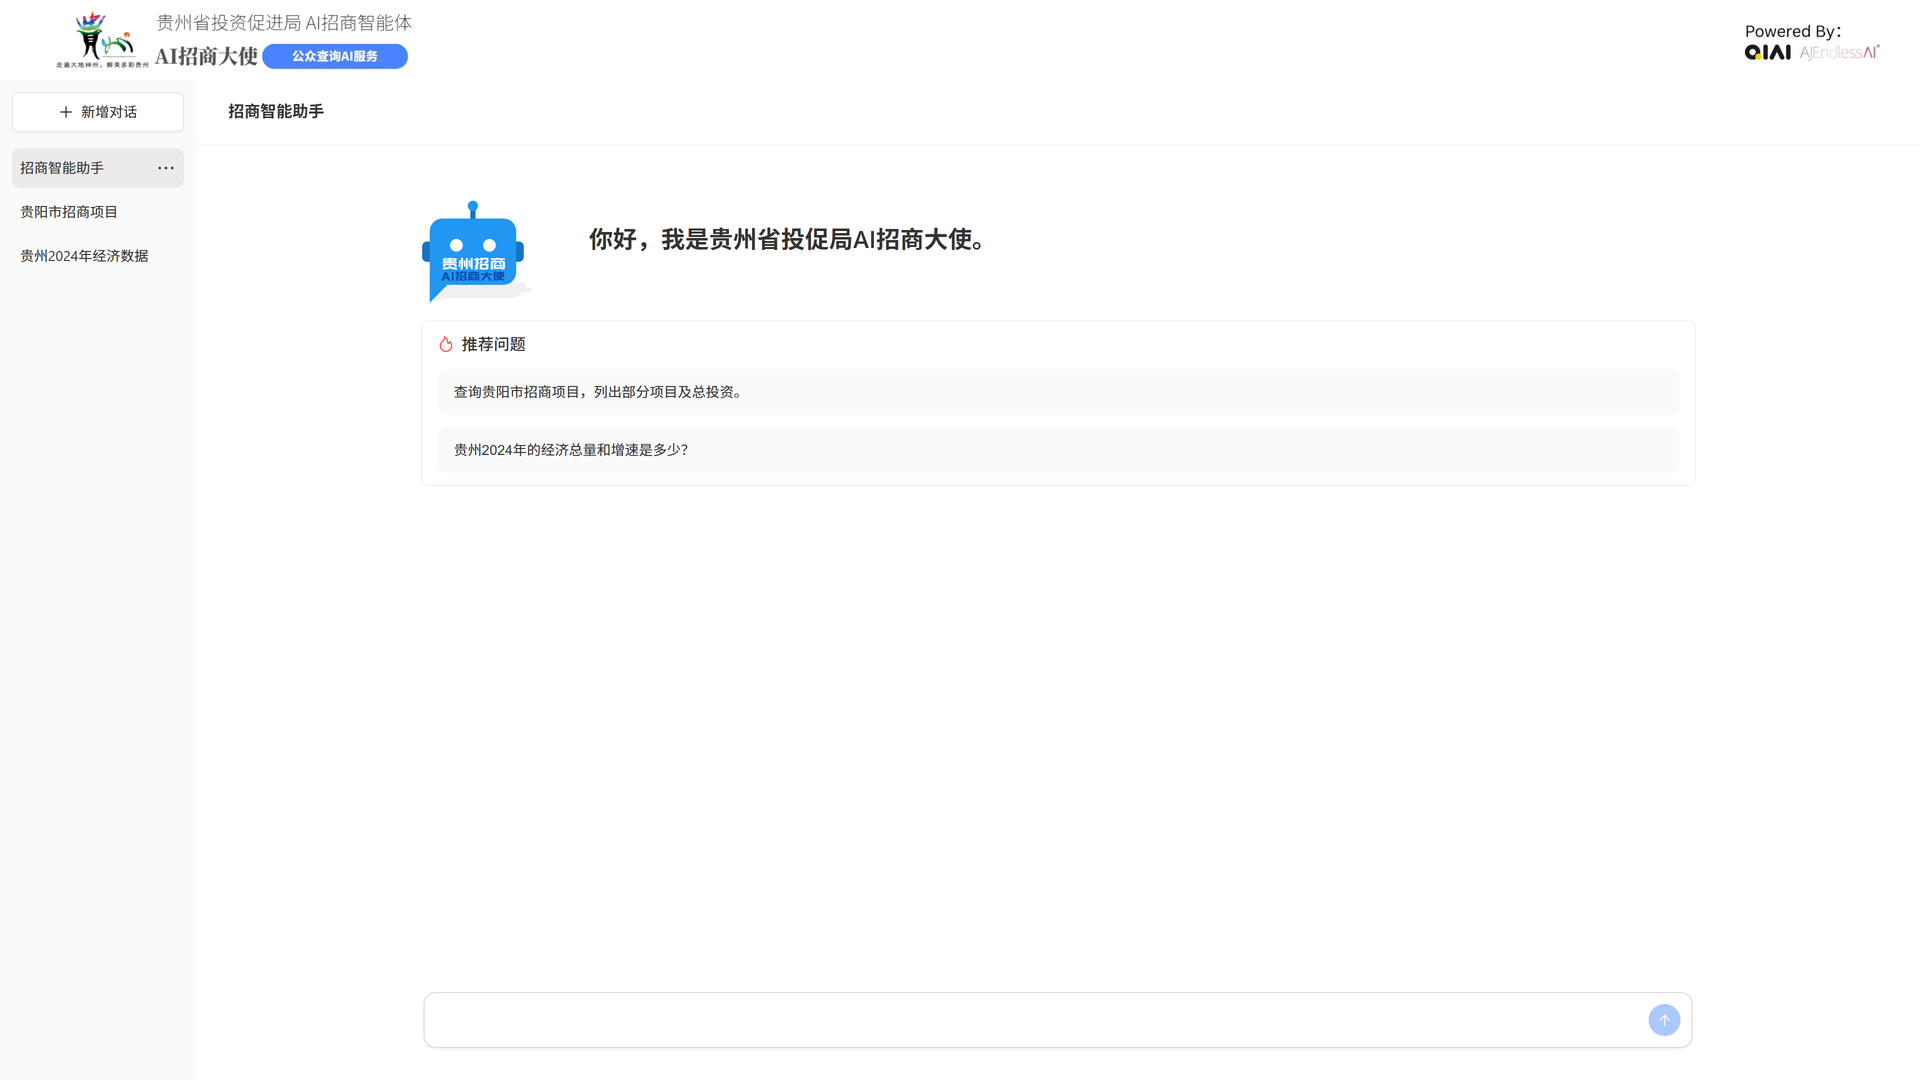Click the 招商智能助手 page title
Viewport: 1920px width, 1080px height.
click(276, 111)
